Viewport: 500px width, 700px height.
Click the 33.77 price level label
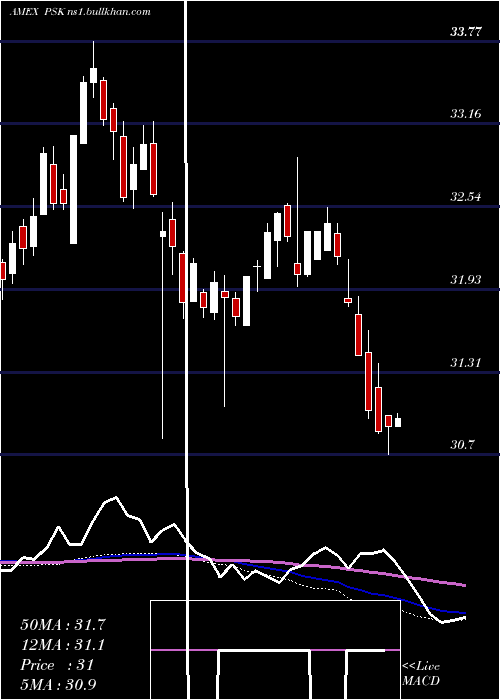pos(466,32)
